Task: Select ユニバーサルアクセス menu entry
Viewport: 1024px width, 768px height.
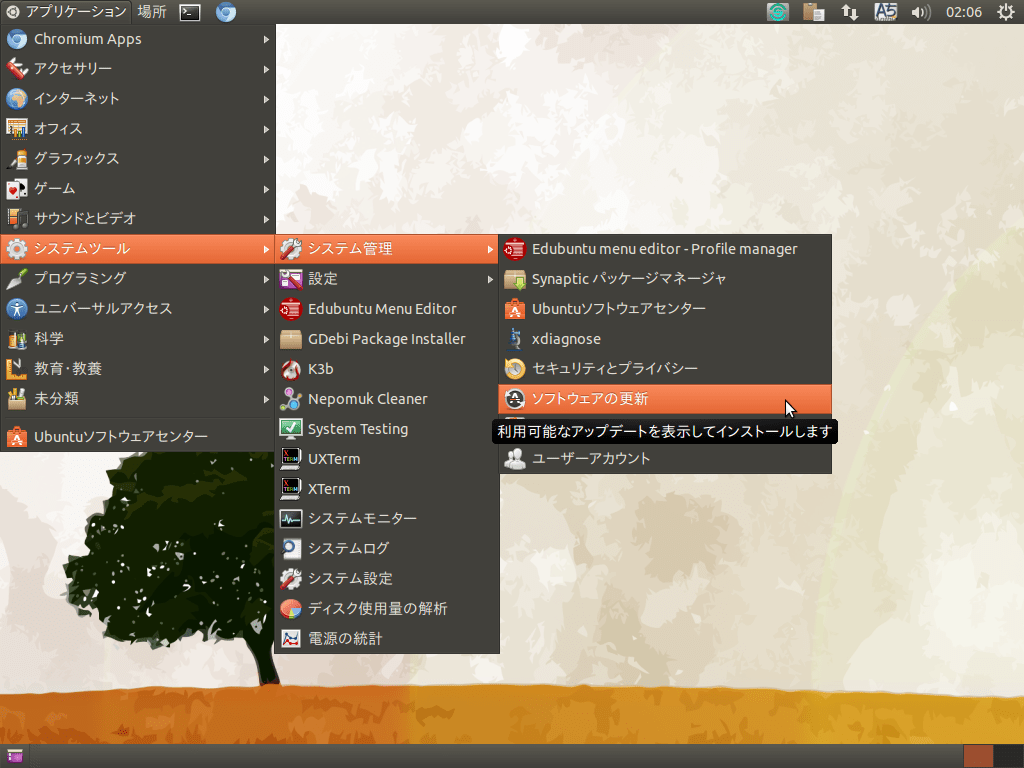Action: 138,308
